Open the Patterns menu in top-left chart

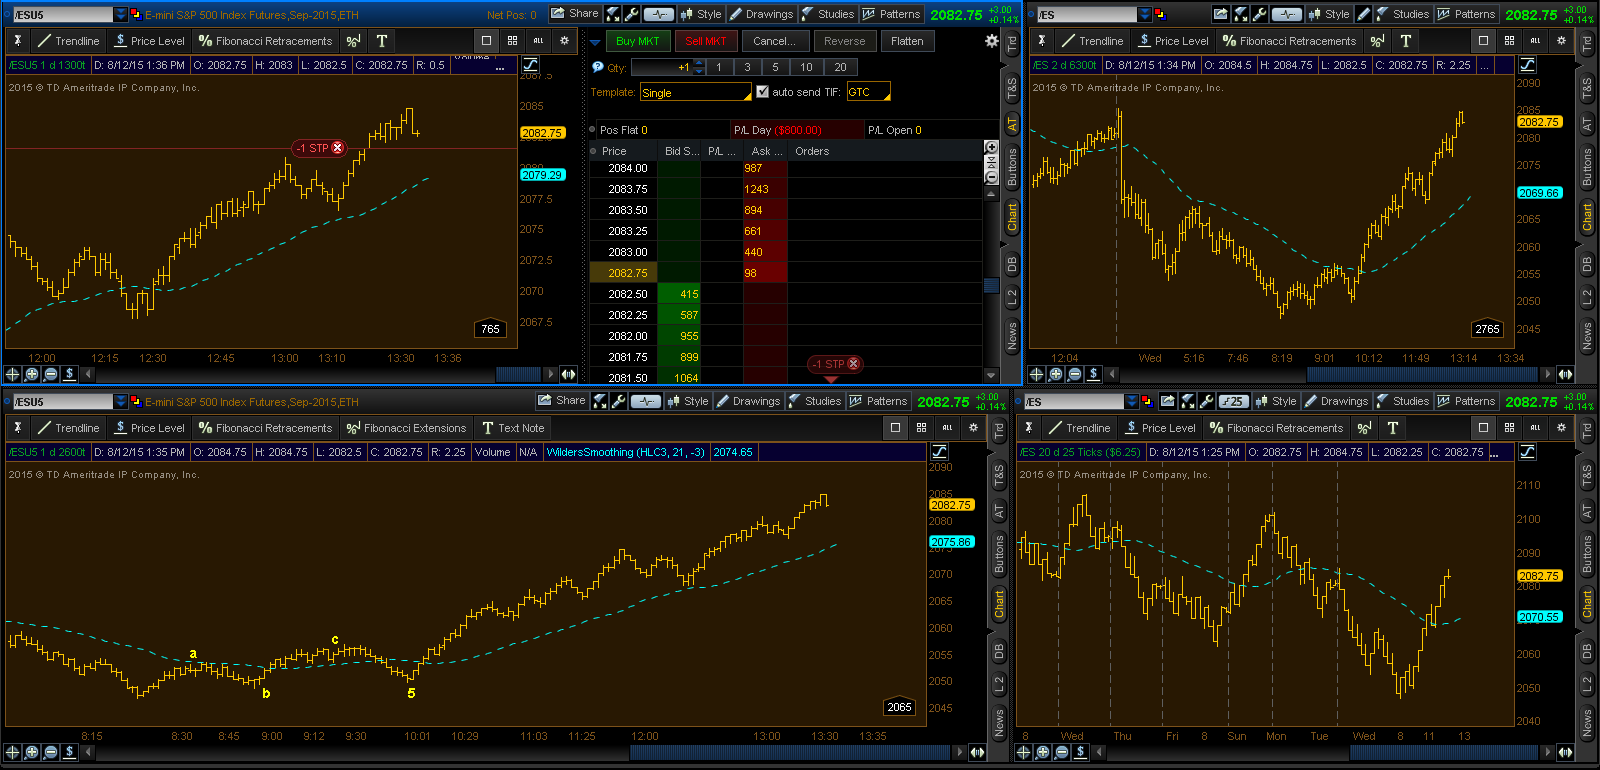pos(891,14)
